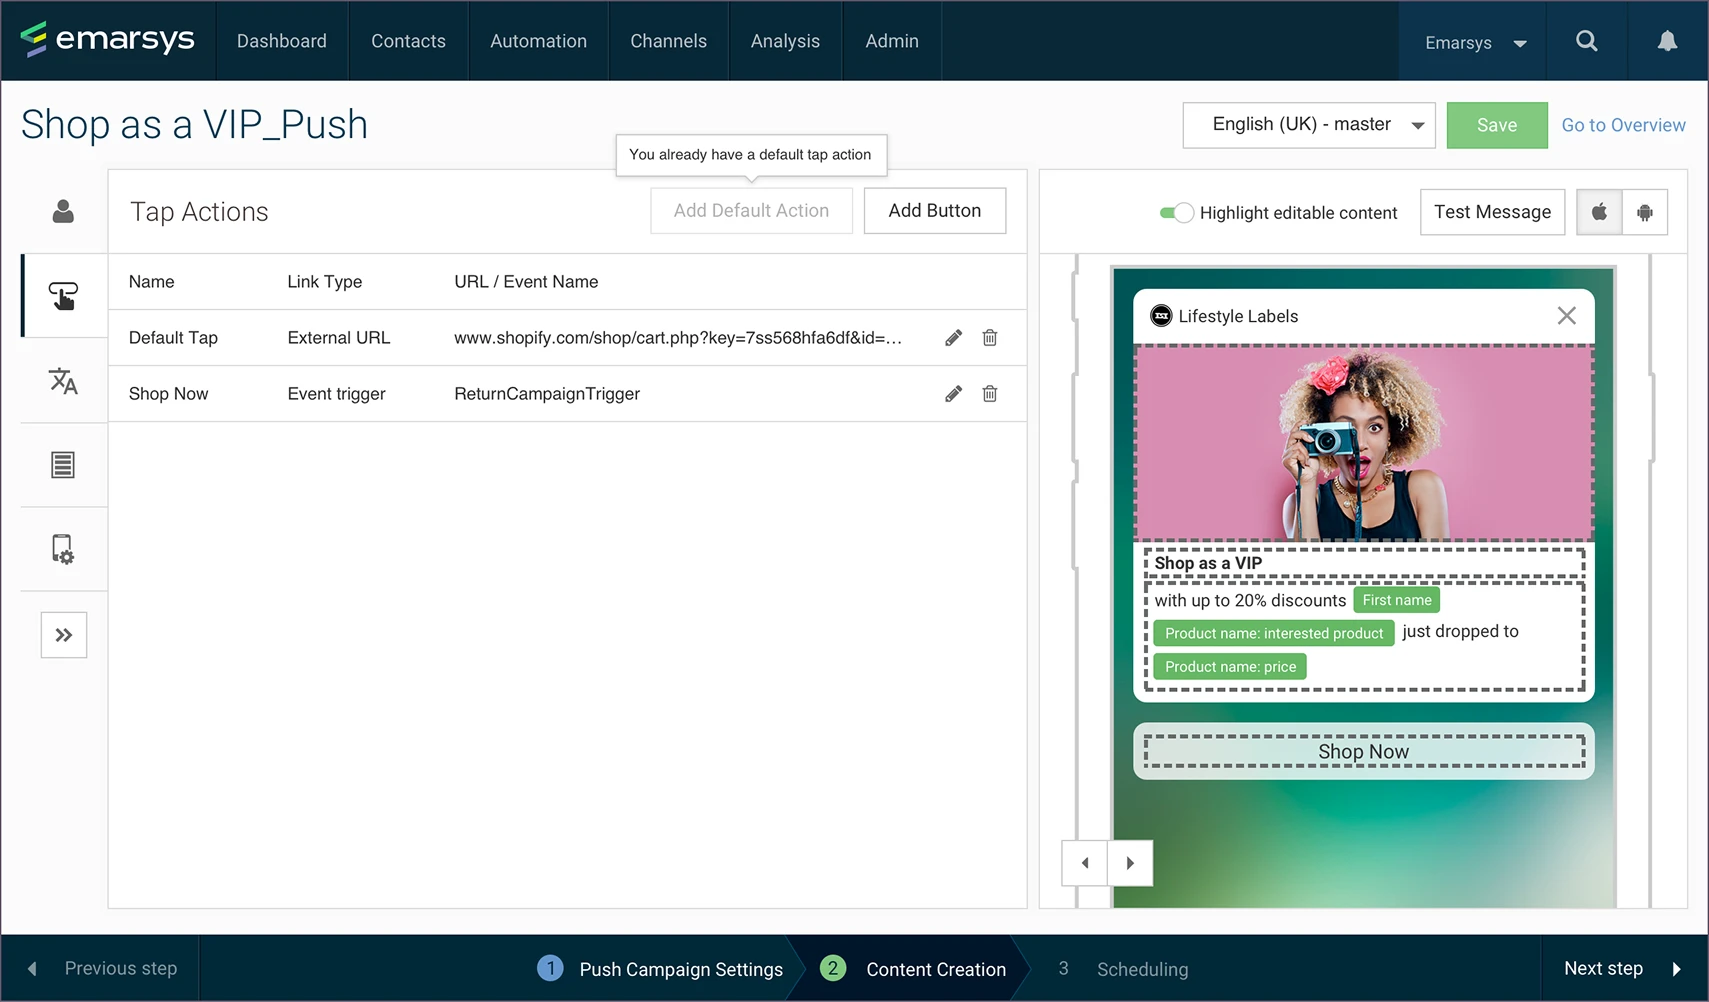Select the Tap Actions sidebar icon
Image resolution: width=1709 pixels, height=1002 pixels.
63,296
